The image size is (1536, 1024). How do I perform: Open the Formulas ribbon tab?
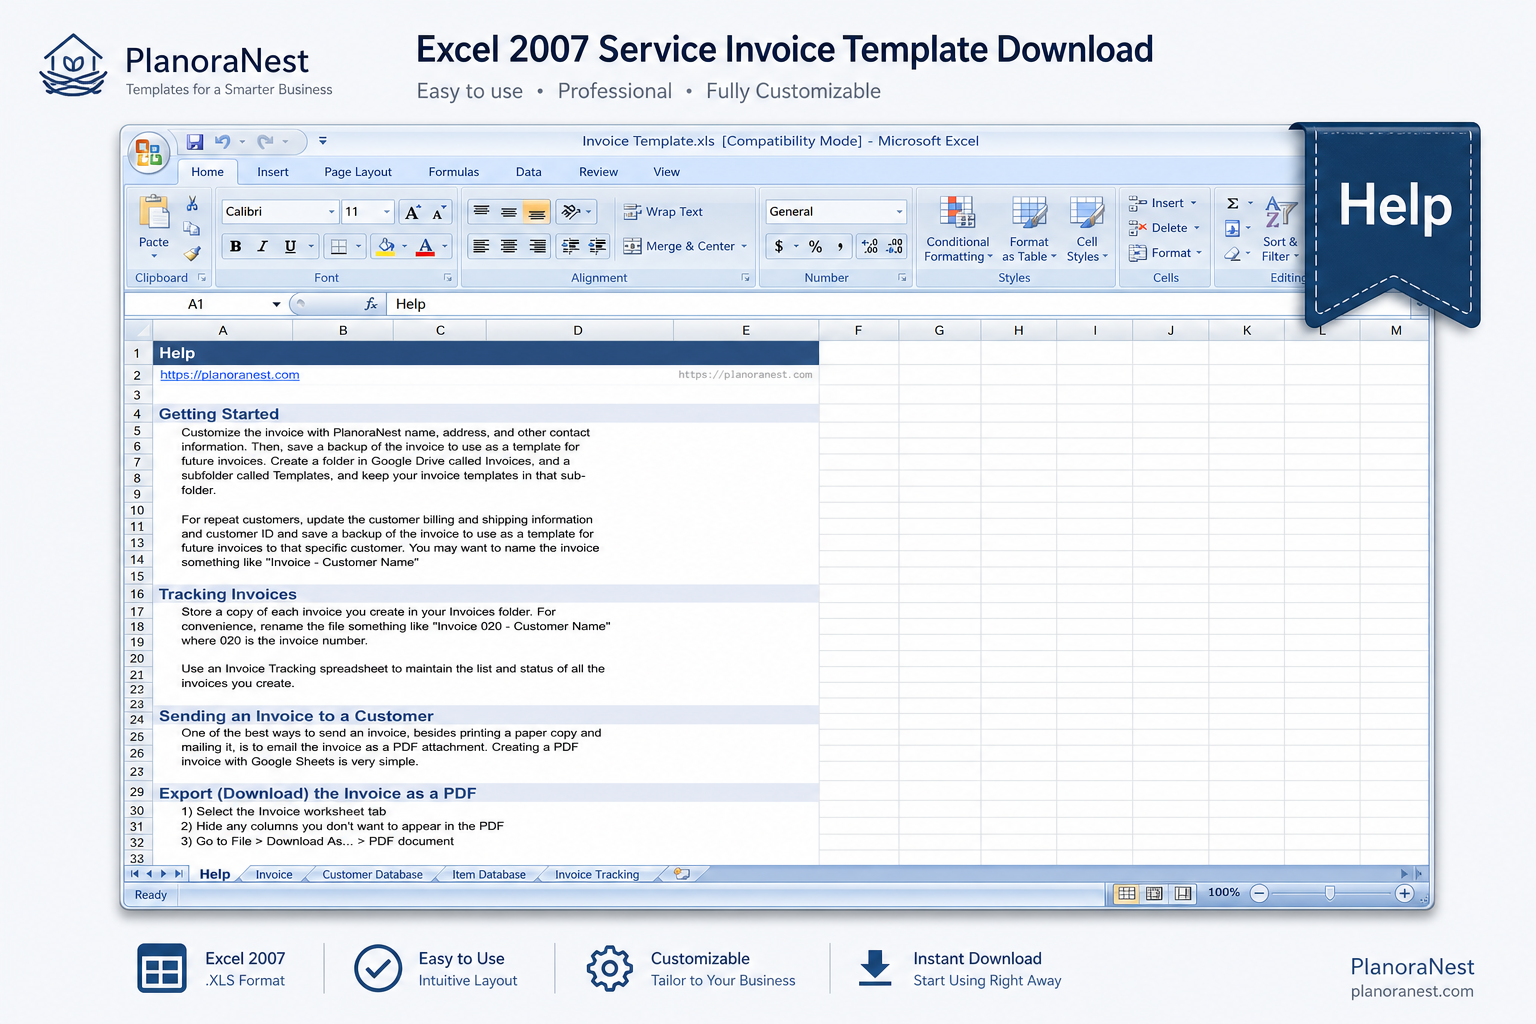[453, 172]
